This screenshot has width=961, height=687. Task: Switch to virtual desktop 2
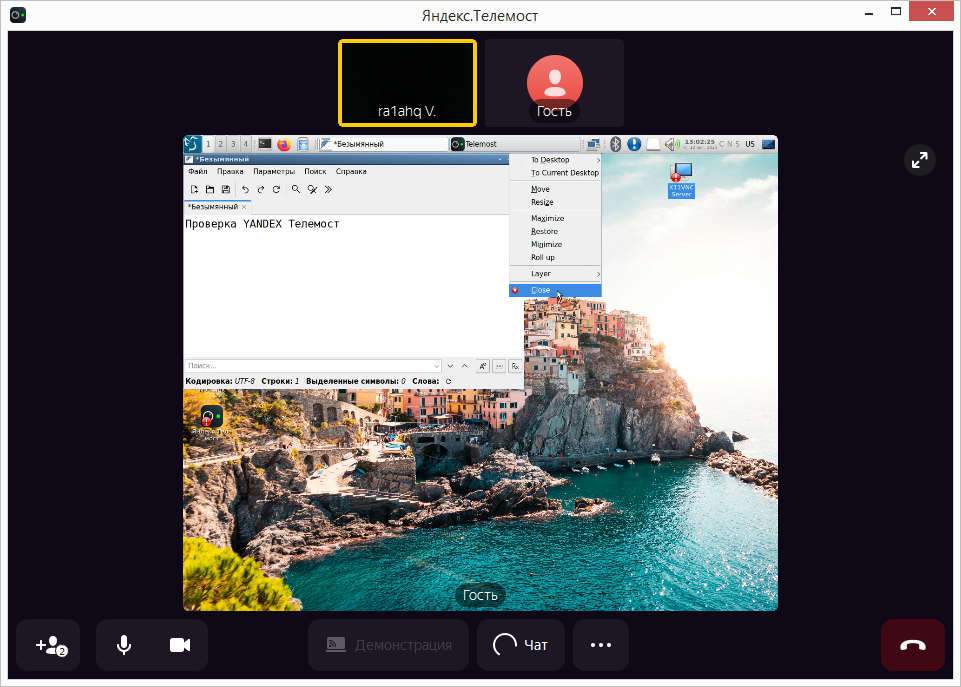(220, 144)
